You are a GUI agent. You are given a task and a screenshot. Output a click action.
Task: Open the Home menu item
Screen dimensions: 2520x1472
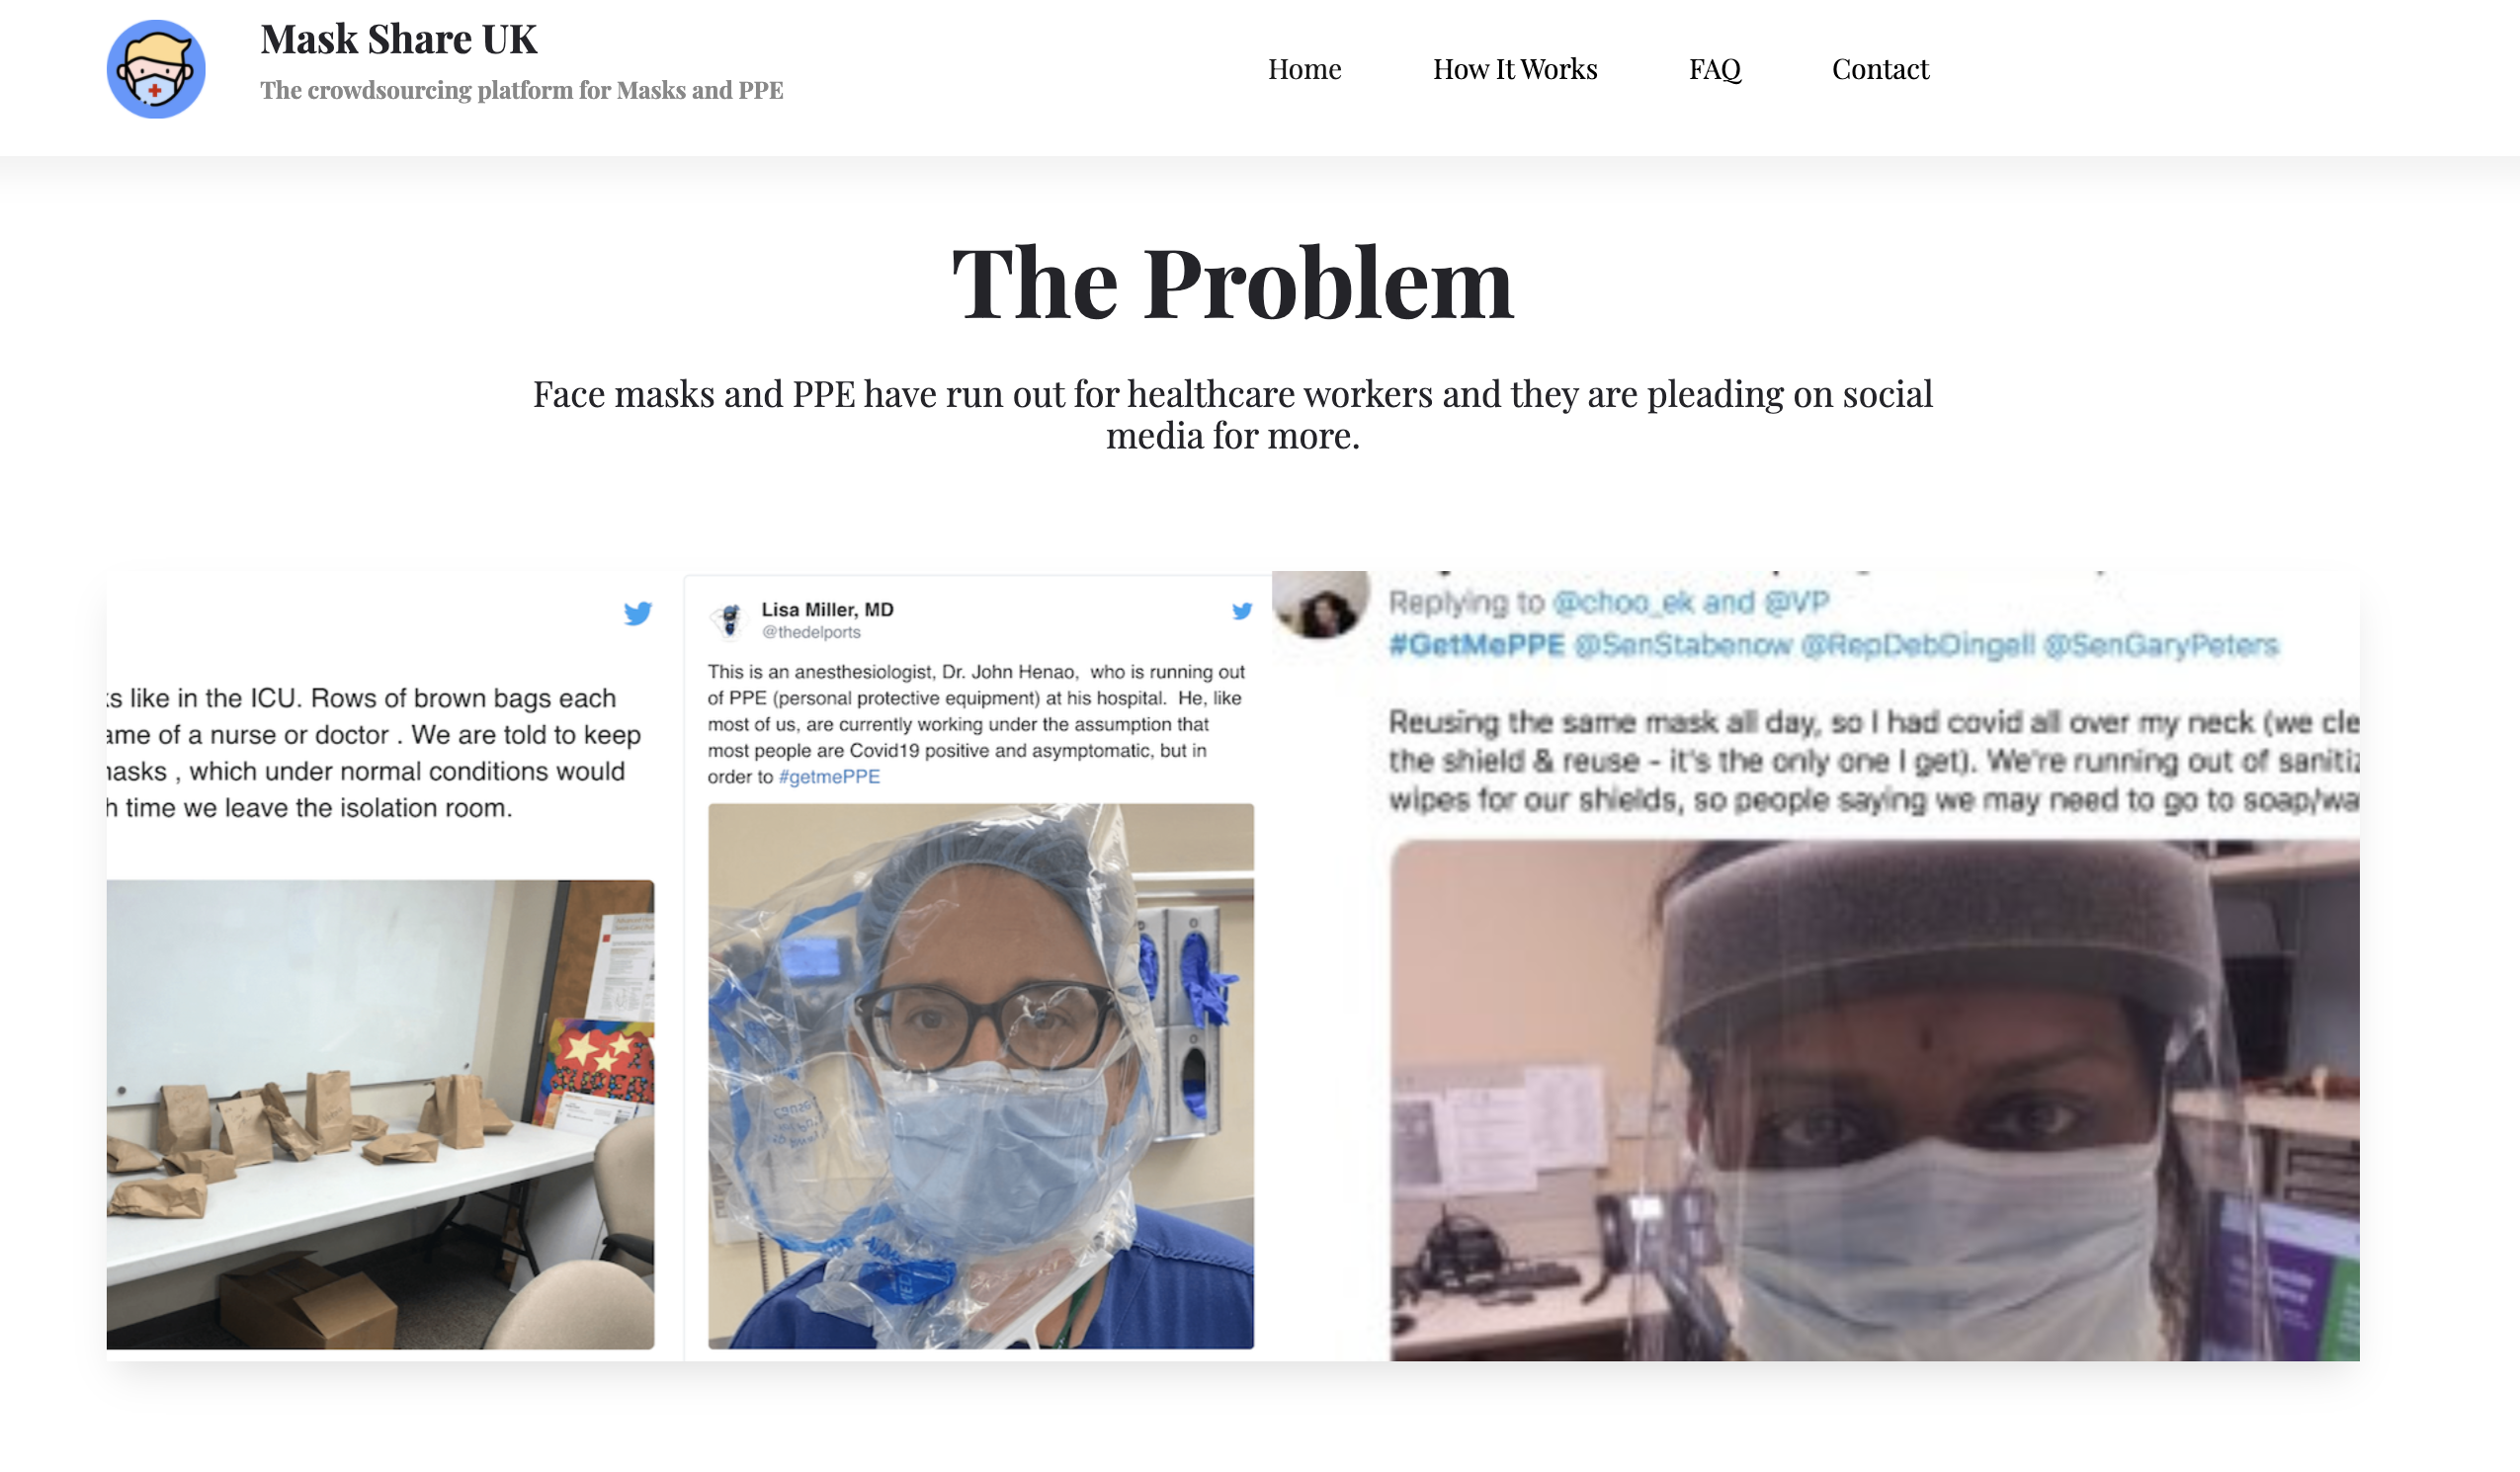pyautogui.click(x=1304, y=69)
